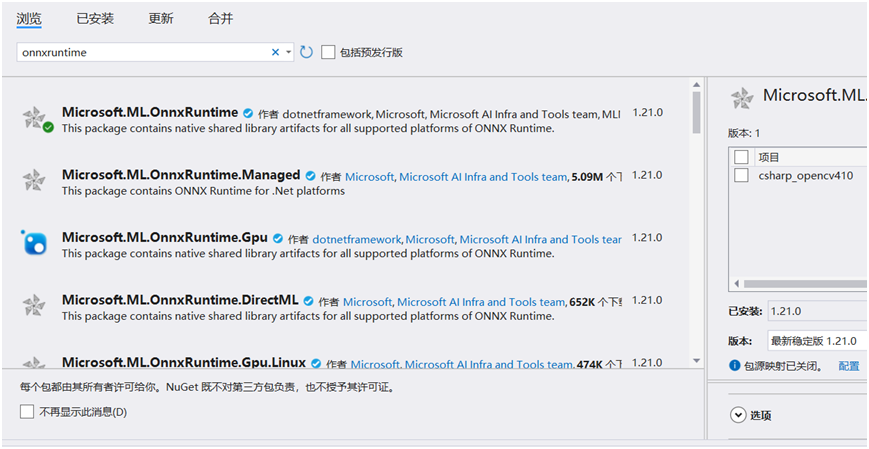869x449 pixels.
Task: Click verified badge next to OnnxRuntime.Gpu.Linux
Action: [x=316, y=364]
